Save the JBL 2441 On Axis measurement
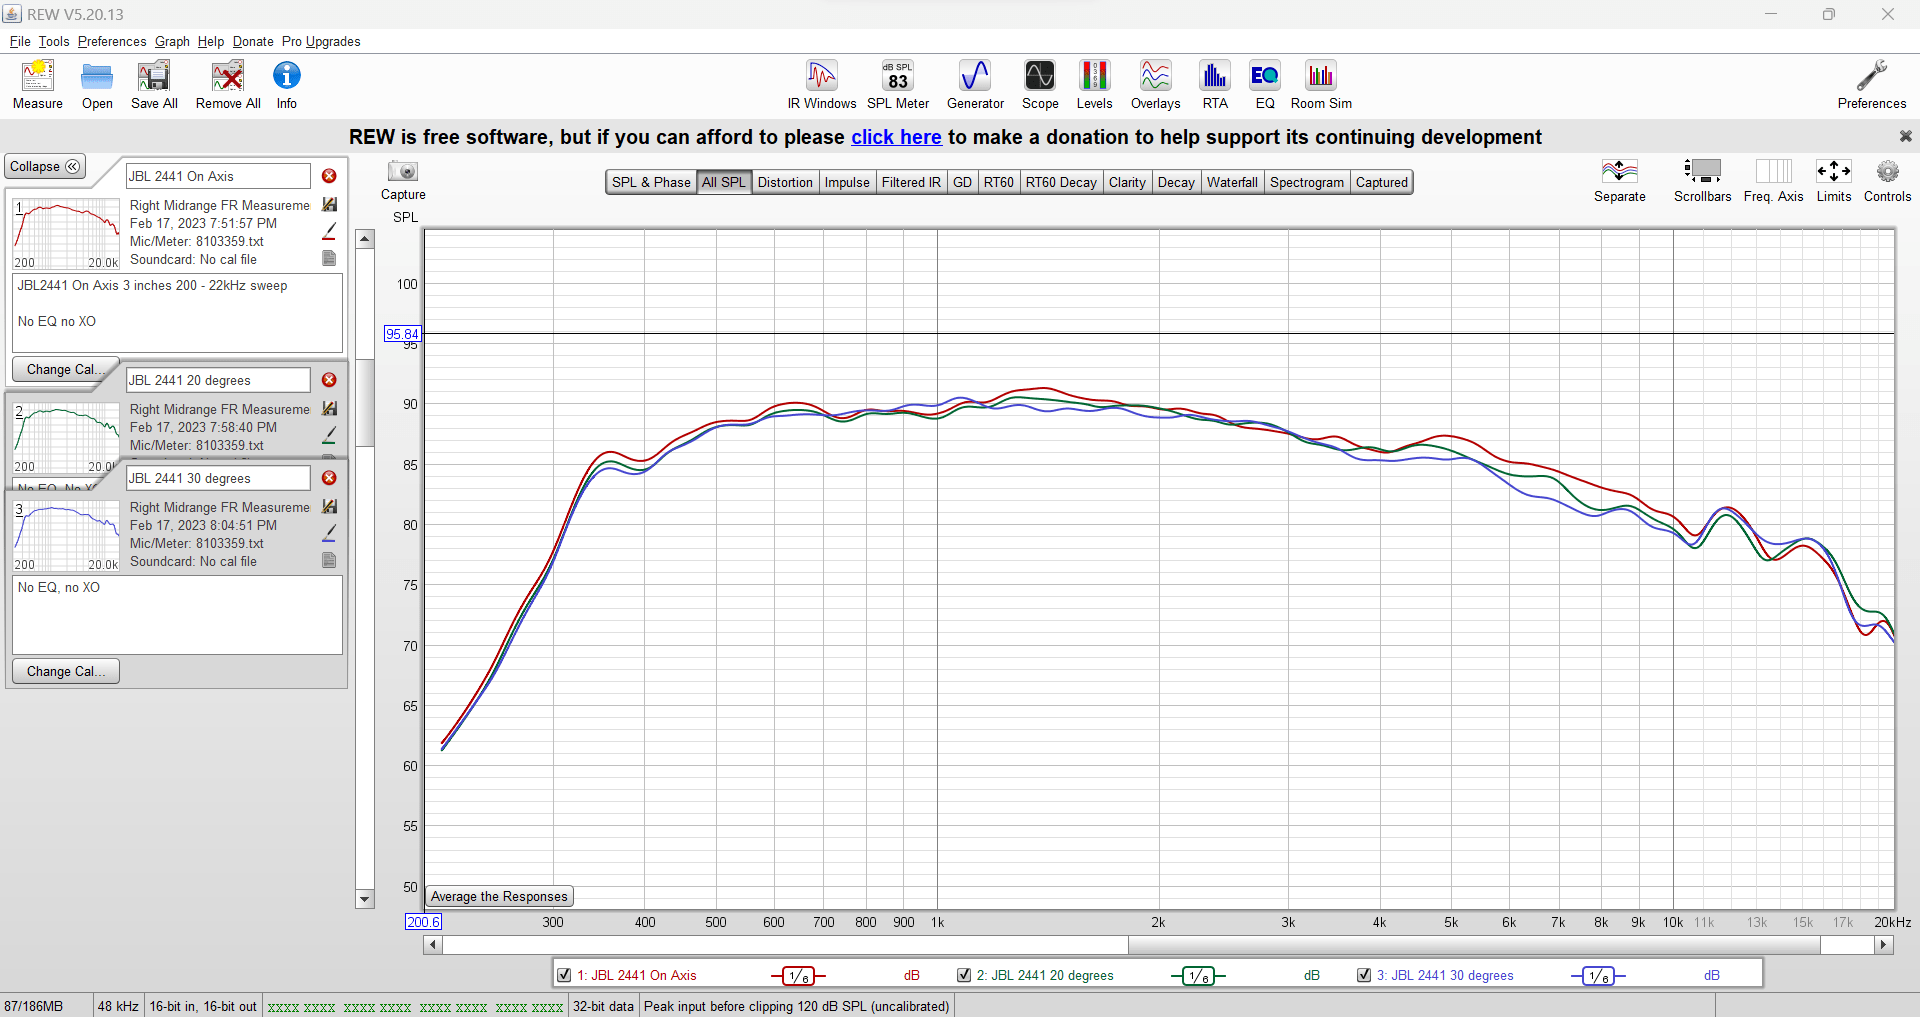 (x=330, y=205)
